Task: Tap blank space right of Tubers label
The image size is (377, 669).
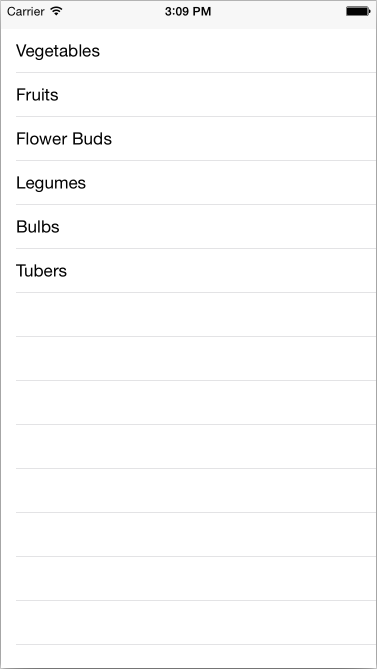Action: 222,271
